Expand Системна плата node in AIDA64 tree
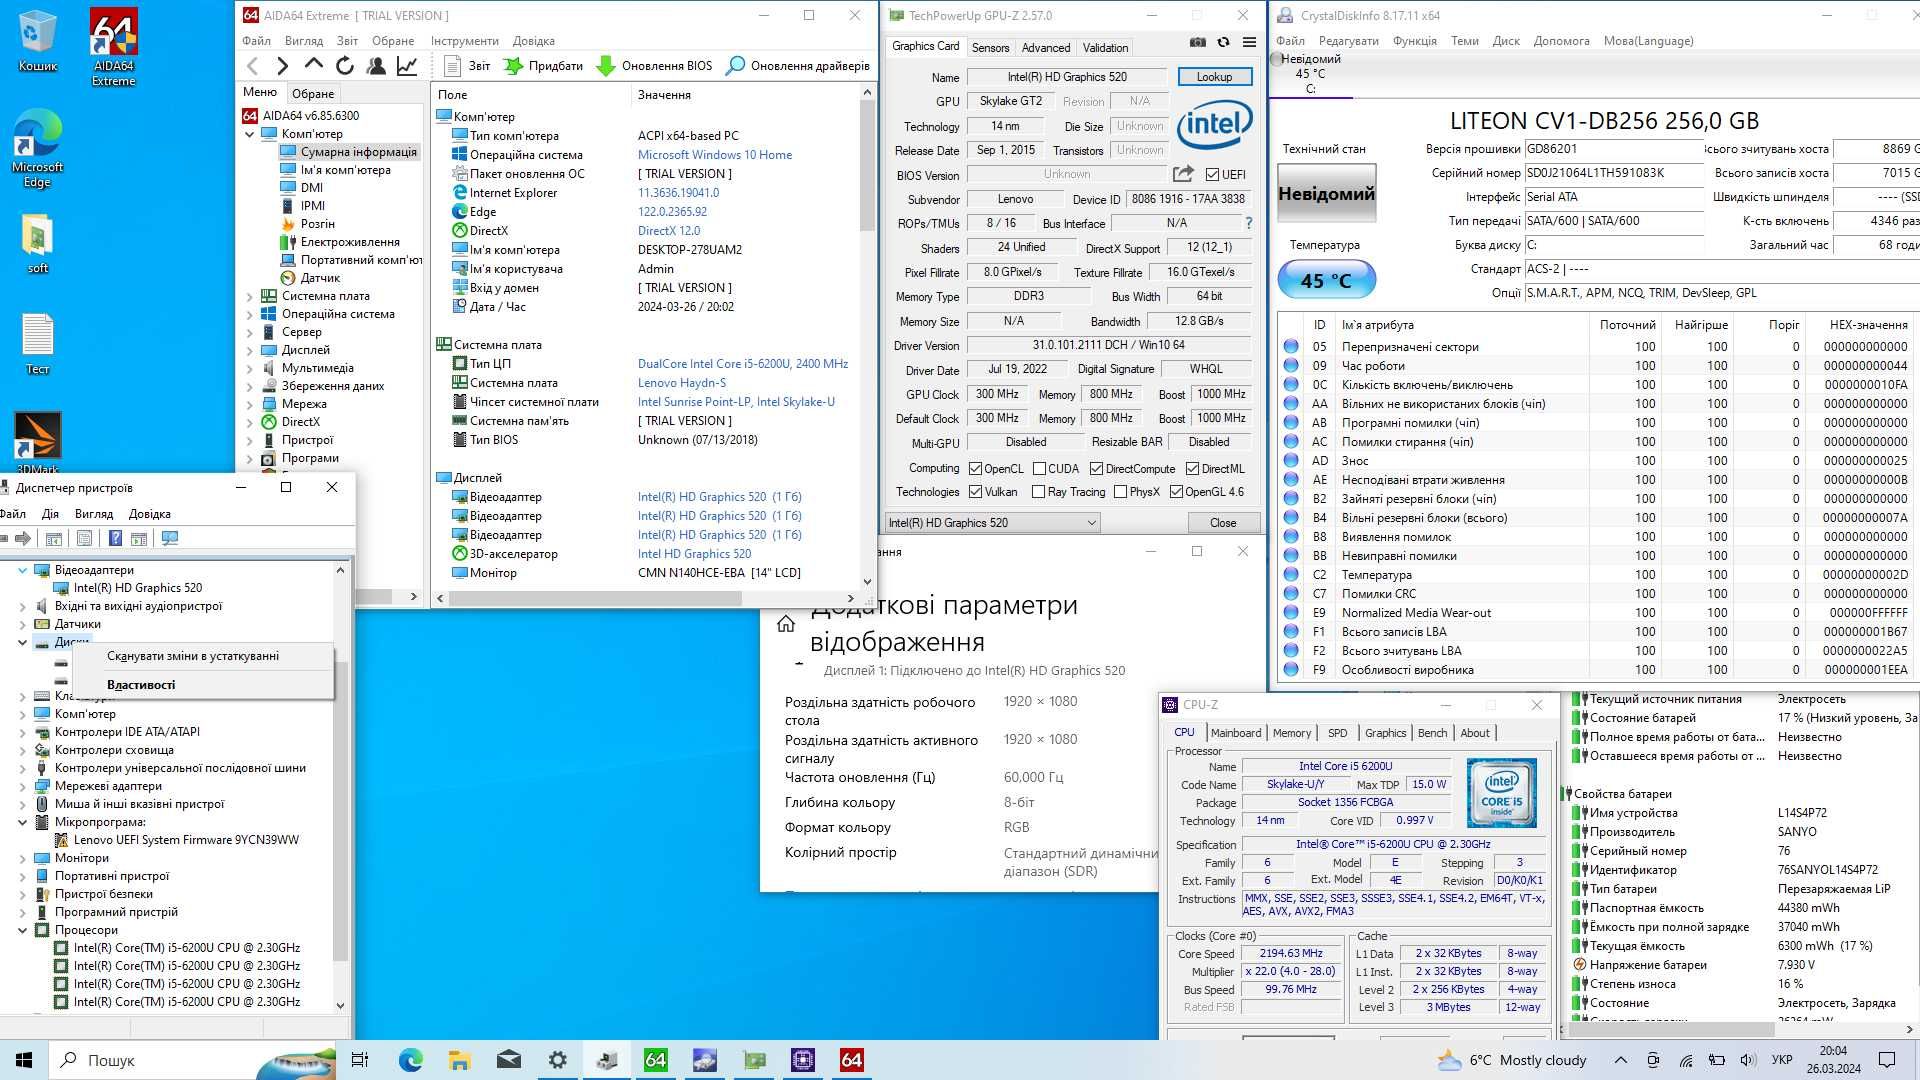Screen dimensions: 1920x1080 tap(250, 296)
